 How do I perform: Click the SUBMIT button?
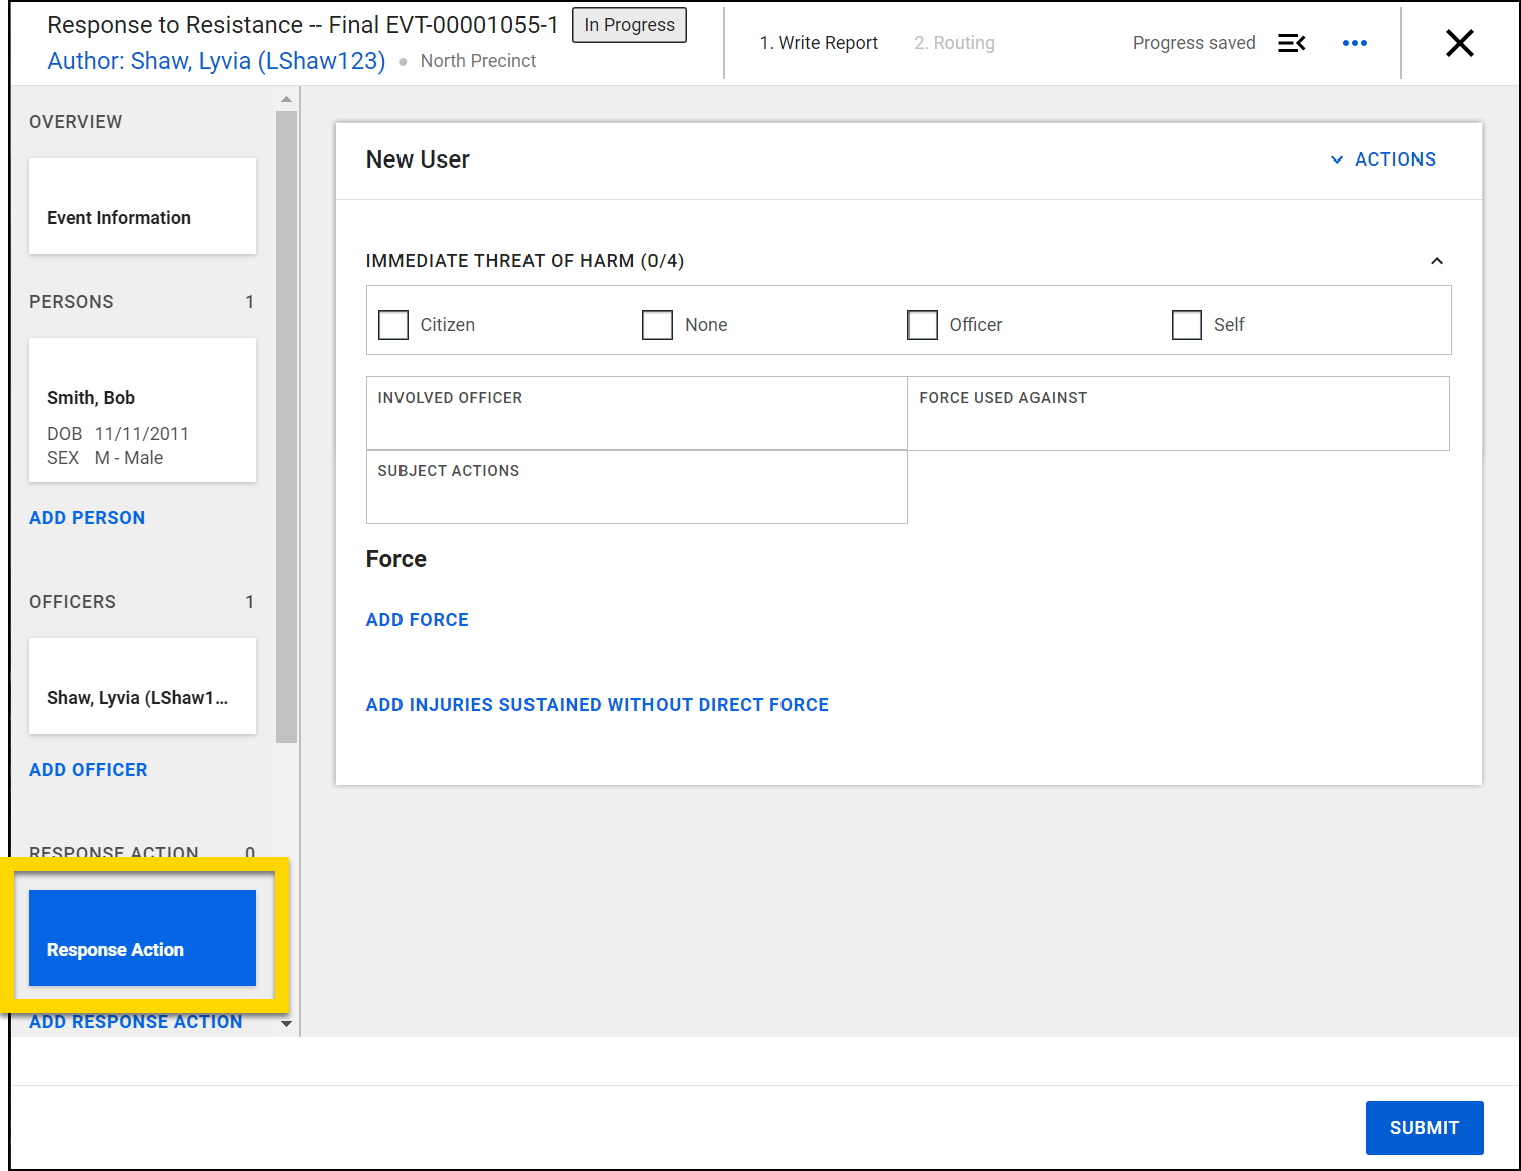pyautogui.click(x=1424, y=1127)
